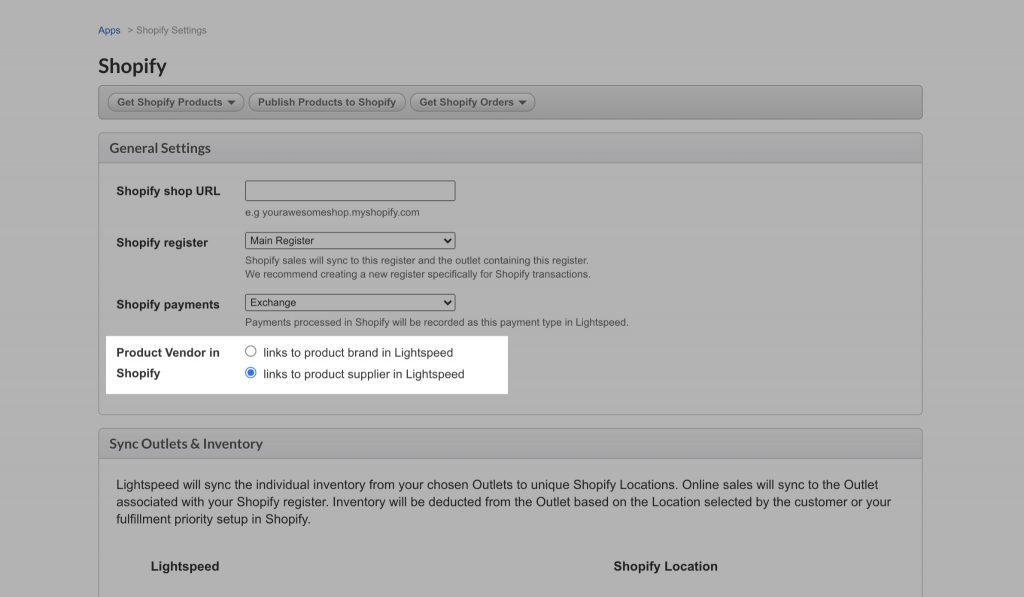The width and height of the screenshot is (1024, 597).
Task: Click the Shopify Location column heading
Action: coord(665,565)
